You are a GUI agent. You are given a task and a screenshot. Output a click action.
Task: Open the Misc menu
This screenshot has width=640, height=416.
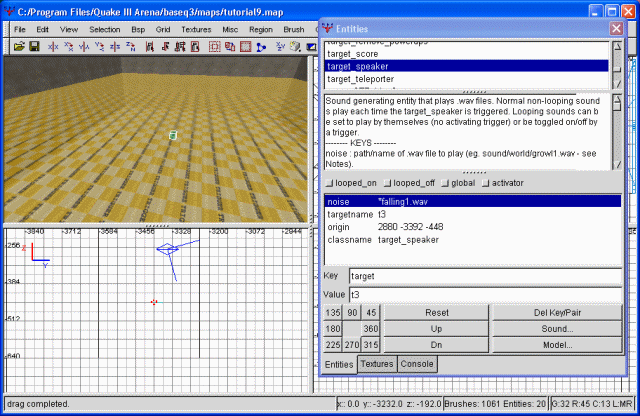[230, 29]
